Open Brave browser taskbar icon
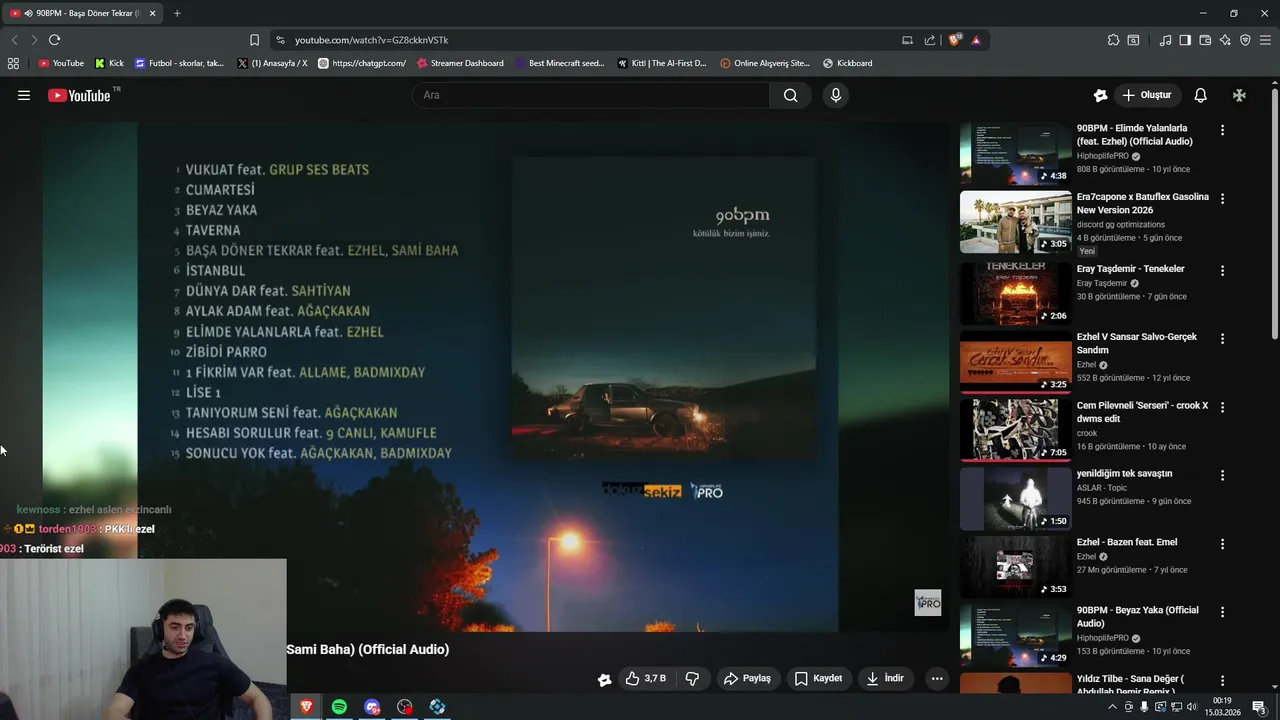The width and height of the screenshot is (1280, 720). click(x=306, y=707)
